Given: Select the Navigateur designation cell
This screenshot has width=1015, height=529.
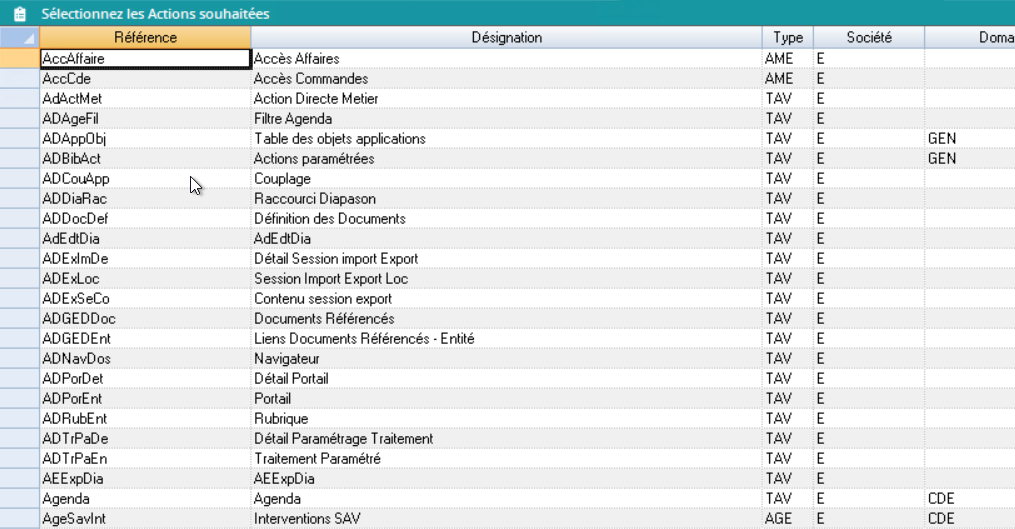Looking at the screenshot, I should [x=506, y=359].
